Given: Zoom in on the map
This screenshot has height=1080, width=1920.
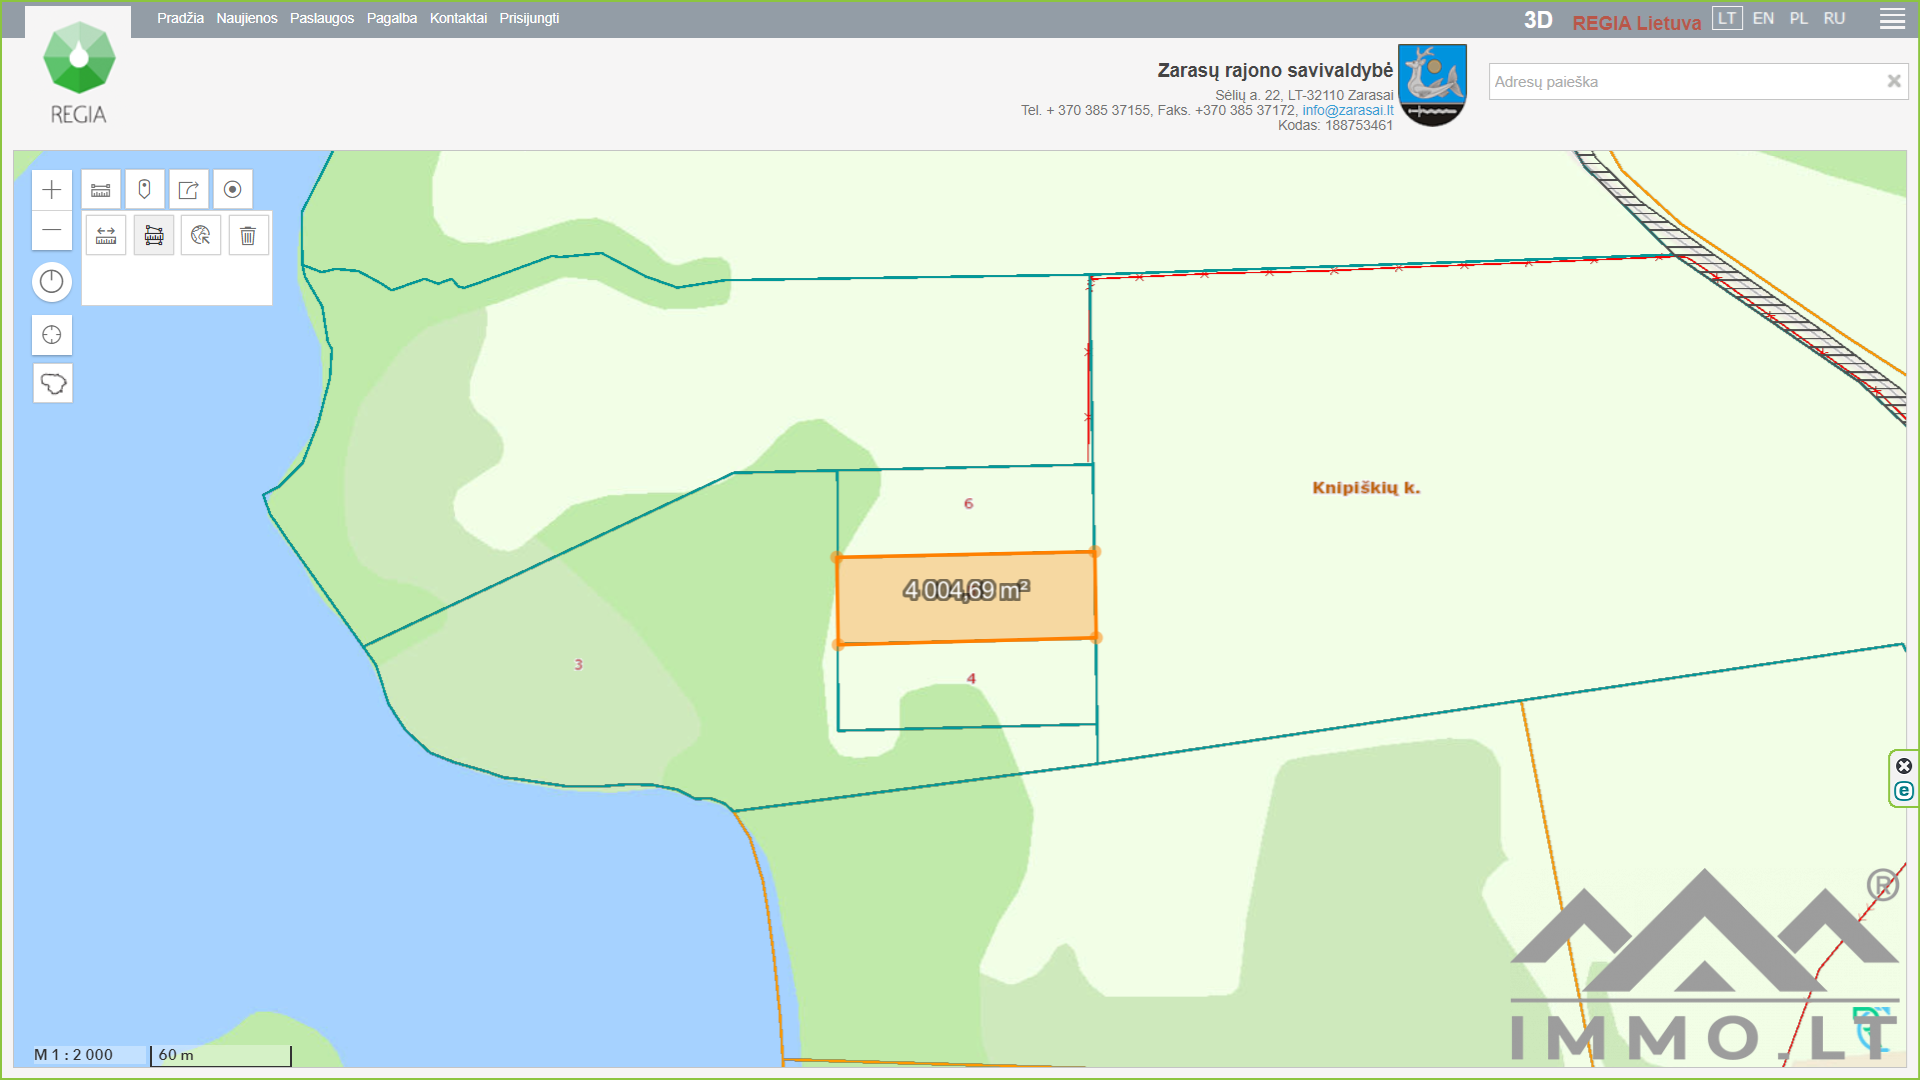Looking at the screenshot, I should coord(52,190).
